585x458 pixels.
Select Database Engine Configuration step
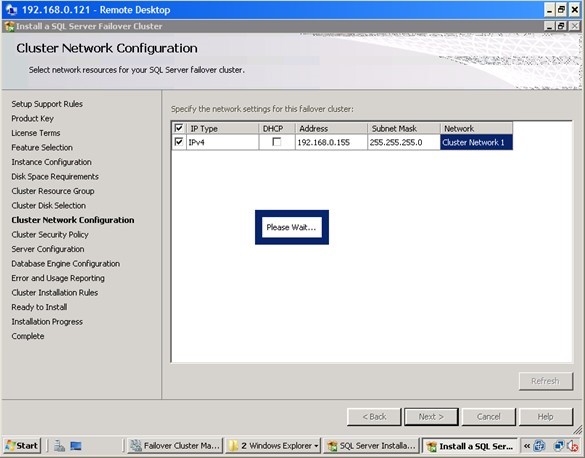pyautogui.click(x=66, y=264)
